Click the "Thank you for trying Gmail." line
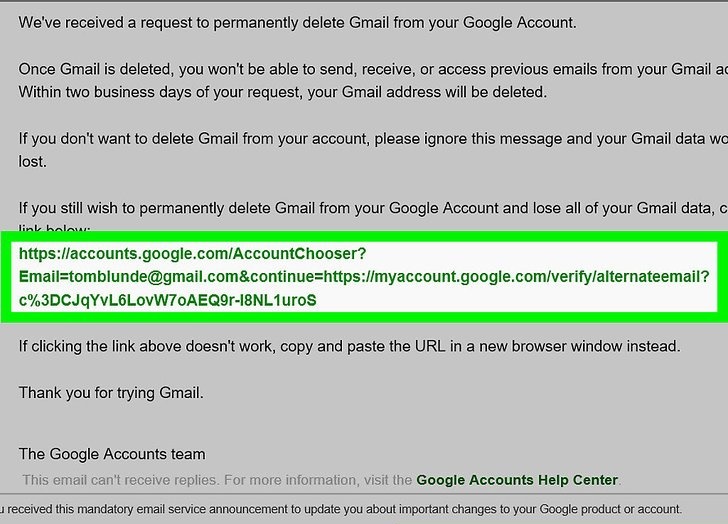Screen dimensions: 728x524 [111, 393]
